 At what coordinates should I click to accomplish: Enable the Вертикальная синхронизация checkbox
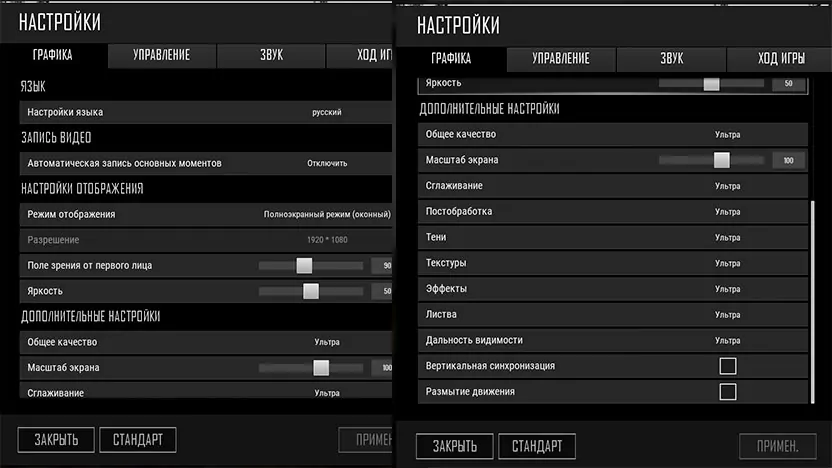click(727, 366)
